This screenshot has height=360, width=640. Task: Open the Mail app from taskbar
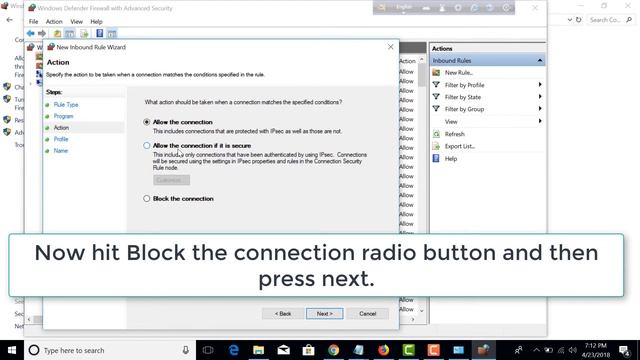tap(283, 350)
